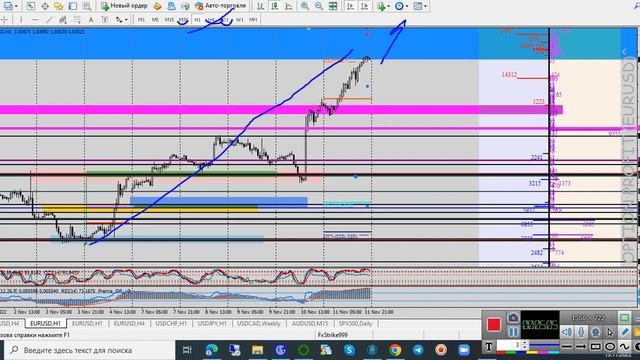
Task: Select the text A tool
Action: coord(91,20)
